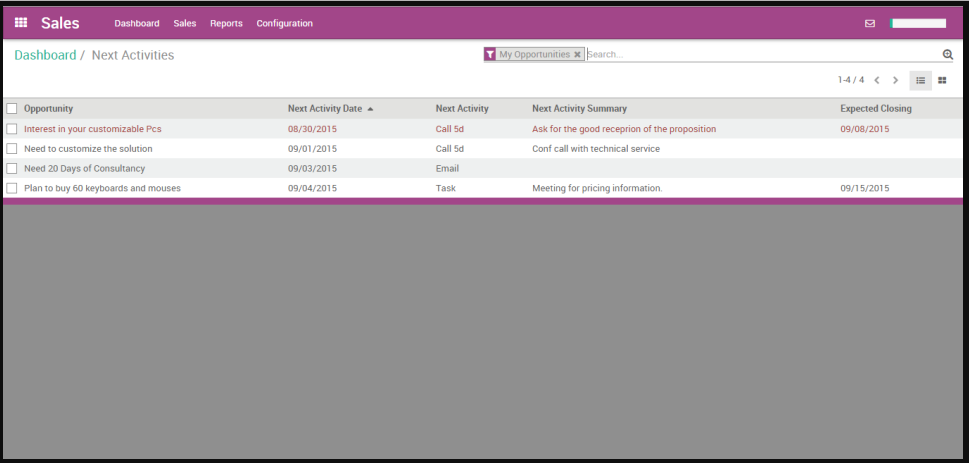Remove the My Opportunities filter

[x=577, y=54]
